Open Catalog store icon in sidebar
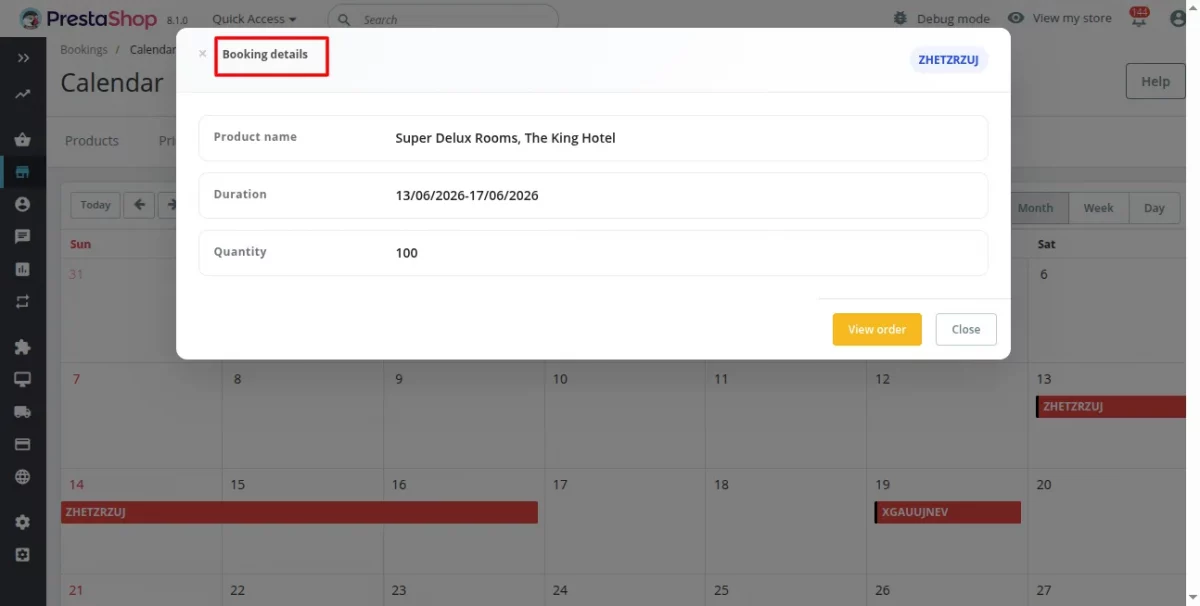 [23, 172]
